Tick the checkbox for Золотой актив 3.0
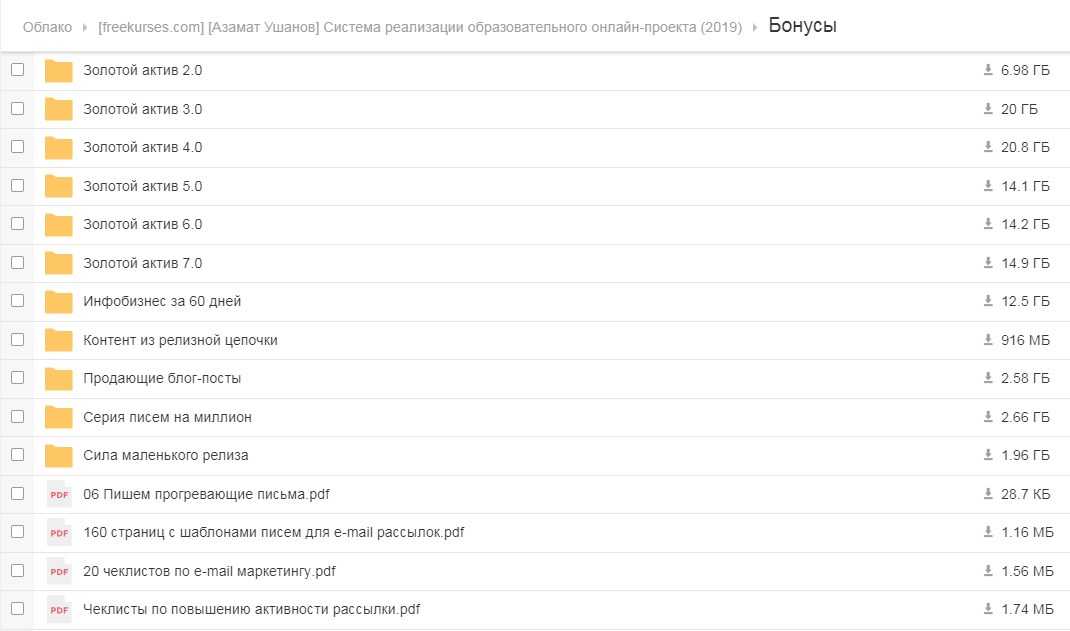 pos(17,108)
